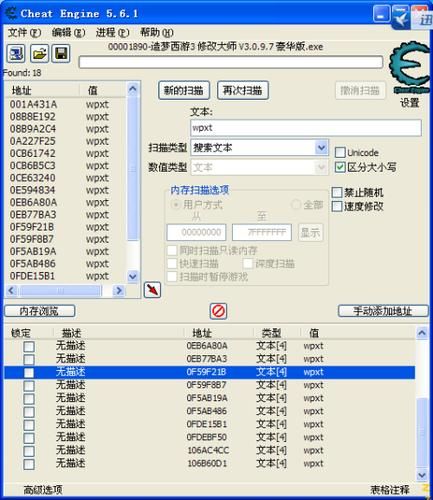Click the 文本 search input field containing wpxt
Screen dimensions: 433x500
click(x=306, y=128)
